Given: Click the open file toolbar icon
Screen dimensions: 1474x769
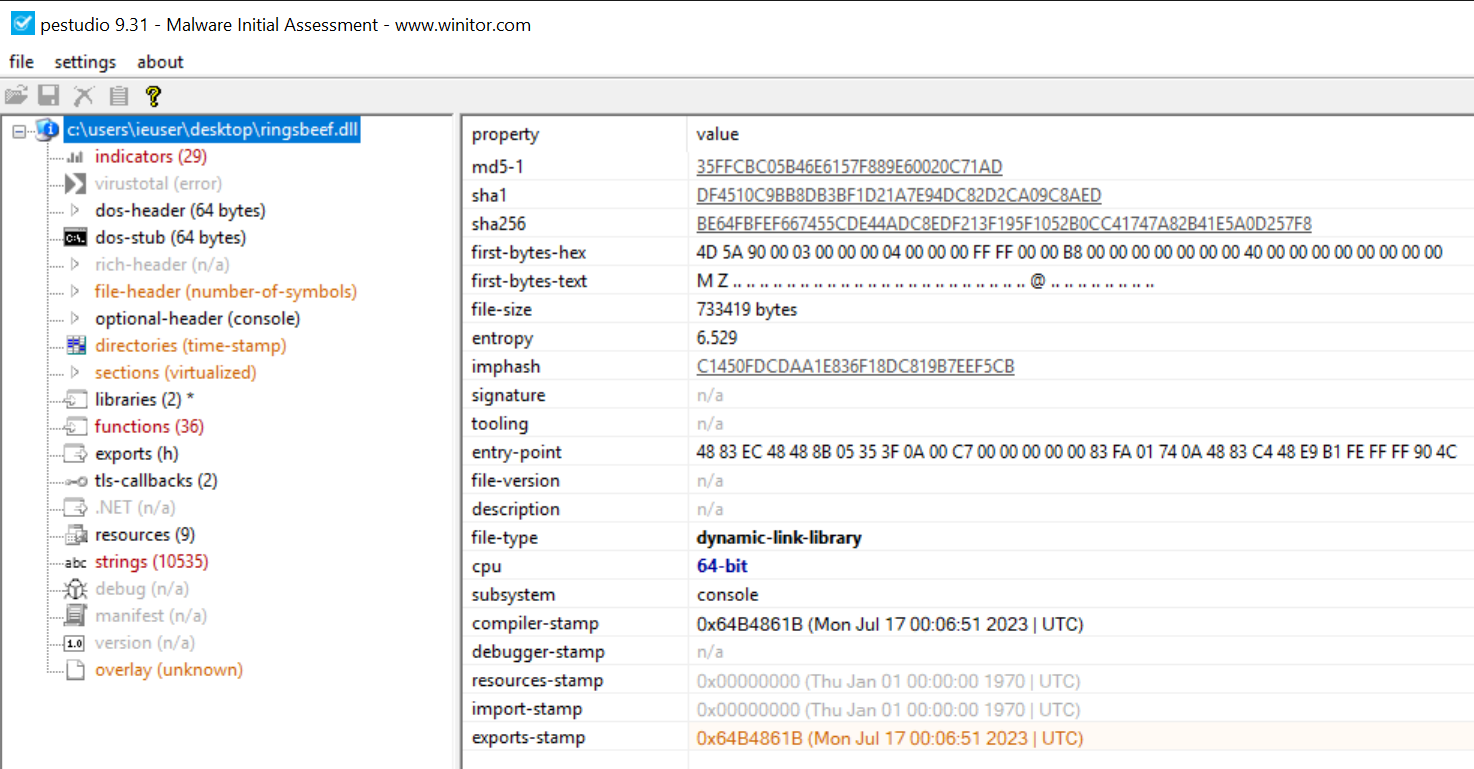Looking at the screenshot, I should coord(16,96).
